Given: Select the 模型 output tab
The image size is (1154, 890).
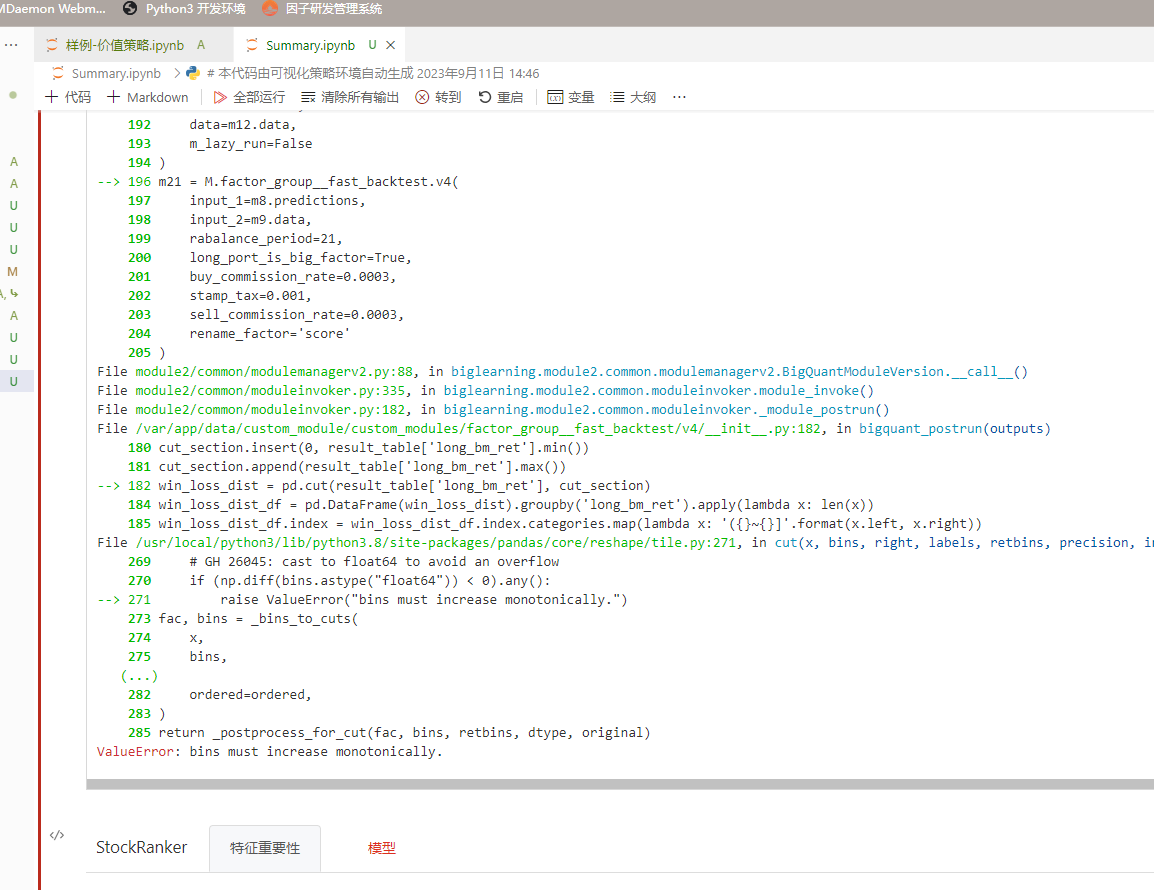Looking at the screenshot, I should 382,848.
